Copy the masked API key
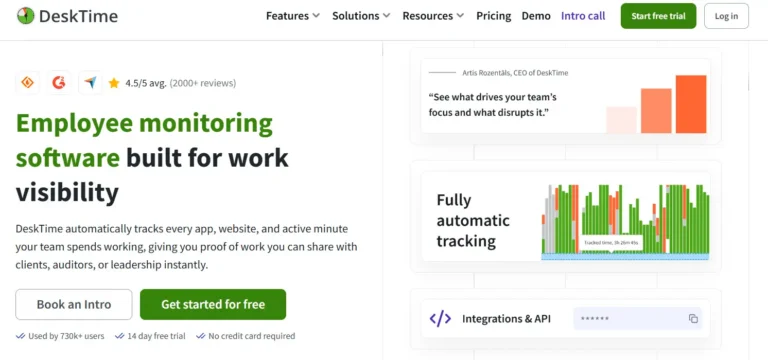This screenshot has width=768, height=360. point(693,319)
